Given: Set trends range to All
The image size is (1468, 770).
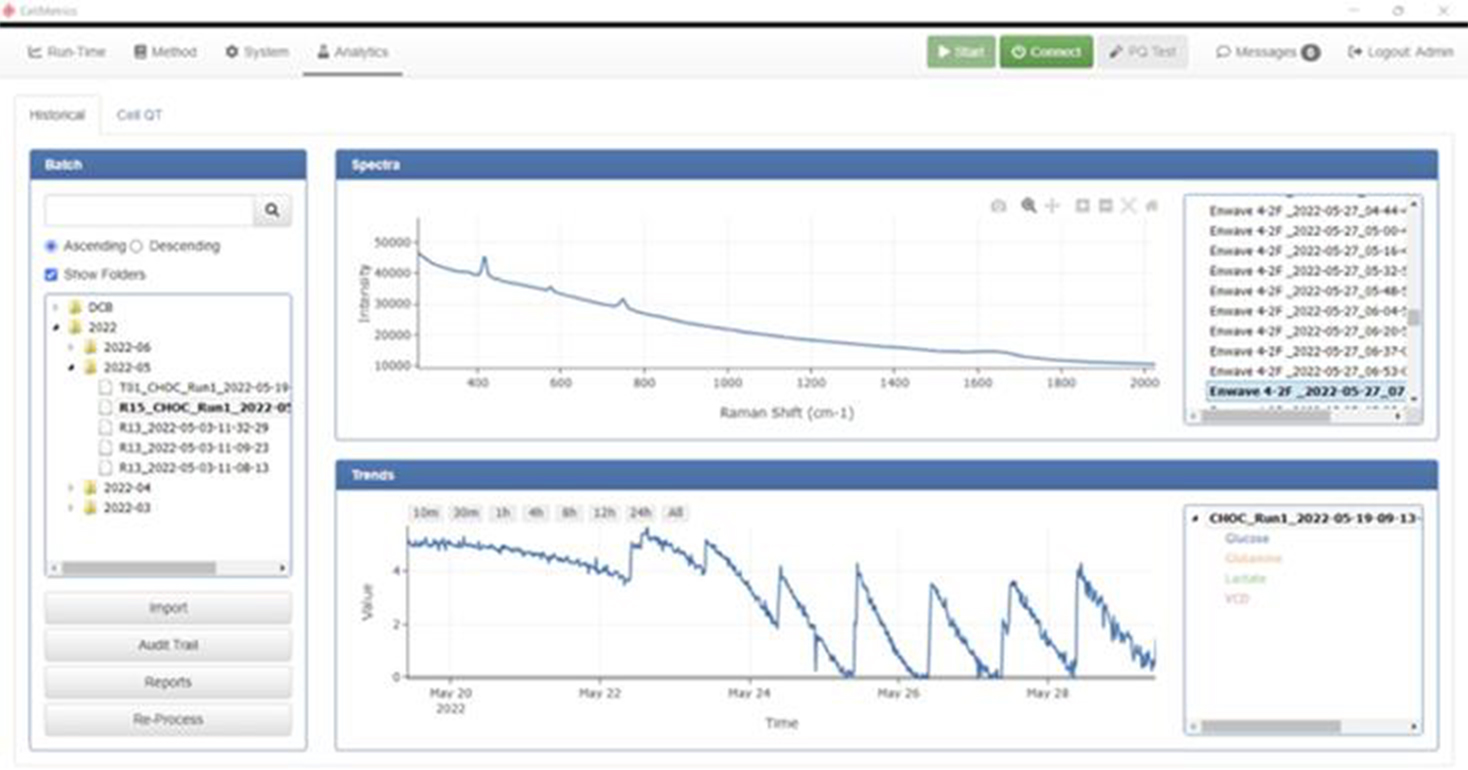Looking at the screenshot, I should tap(675, 513).
